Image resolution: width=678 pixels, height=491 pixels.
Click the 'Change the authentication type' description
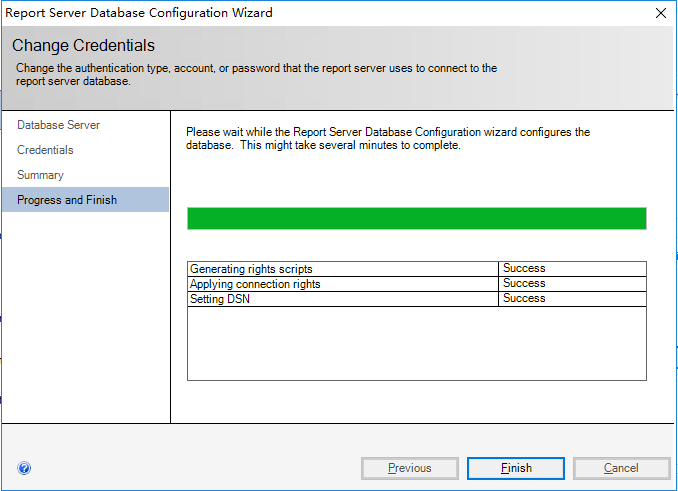pos(256,74)
